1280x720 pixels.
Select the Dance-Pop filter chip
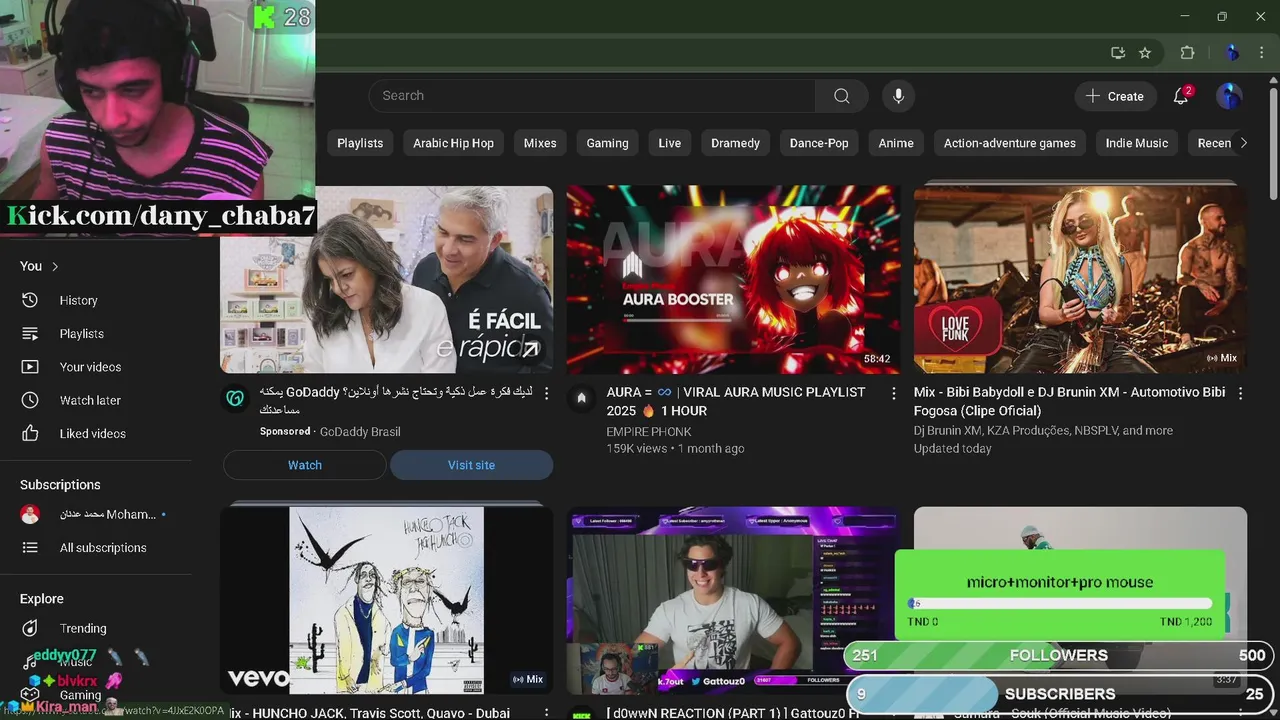[x=819, y=143]
